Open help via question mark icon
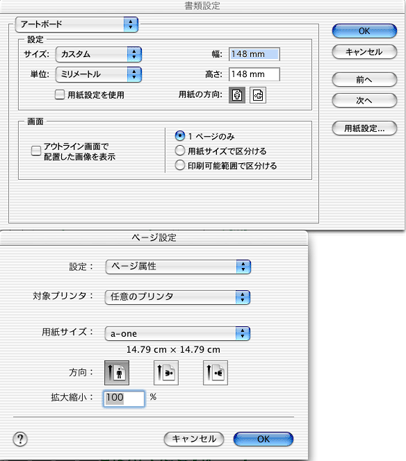 pos(20,439)
